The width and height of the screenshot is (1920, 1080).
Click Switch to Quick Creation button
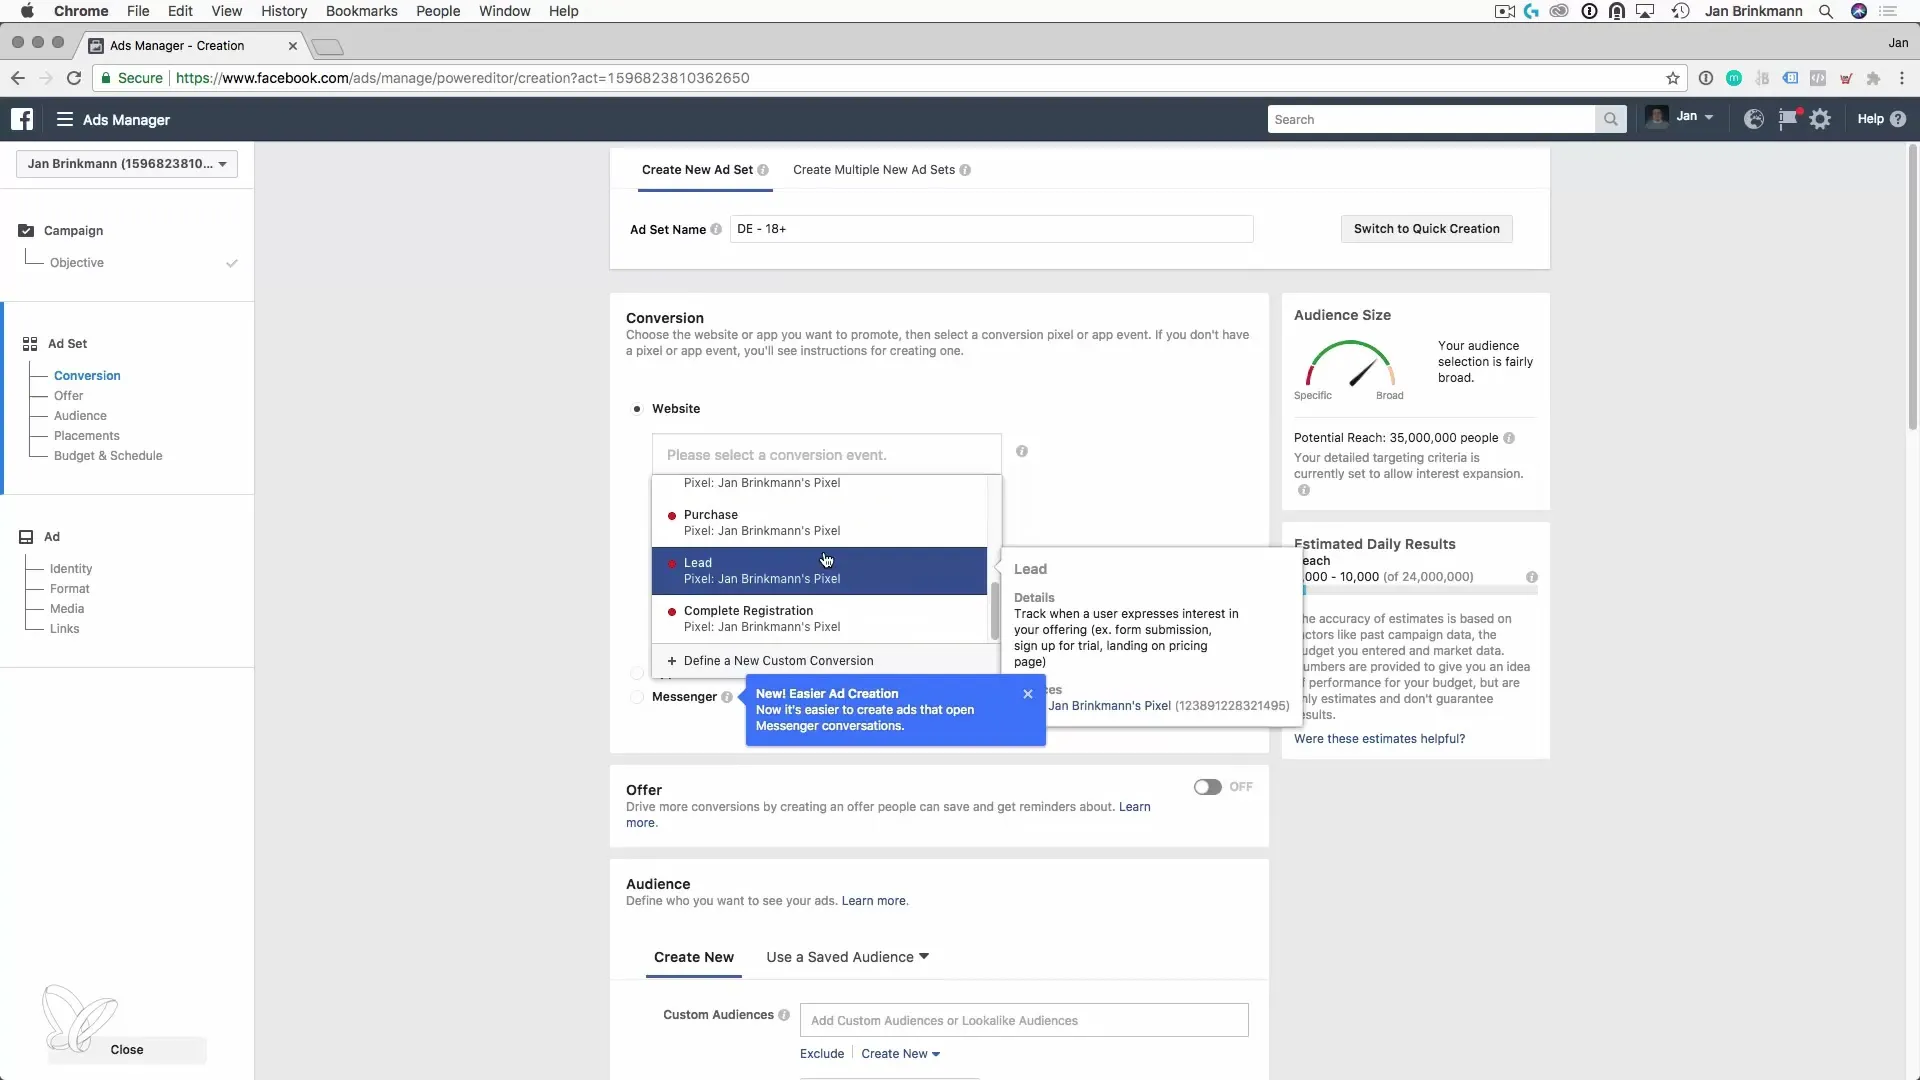(1426, 229)
